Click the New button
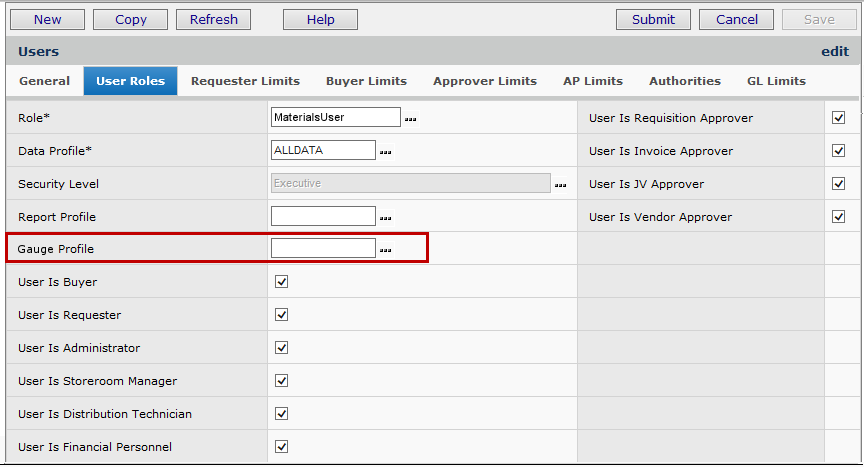The width and height of the screenshot is (864, 467). (47, 19)
